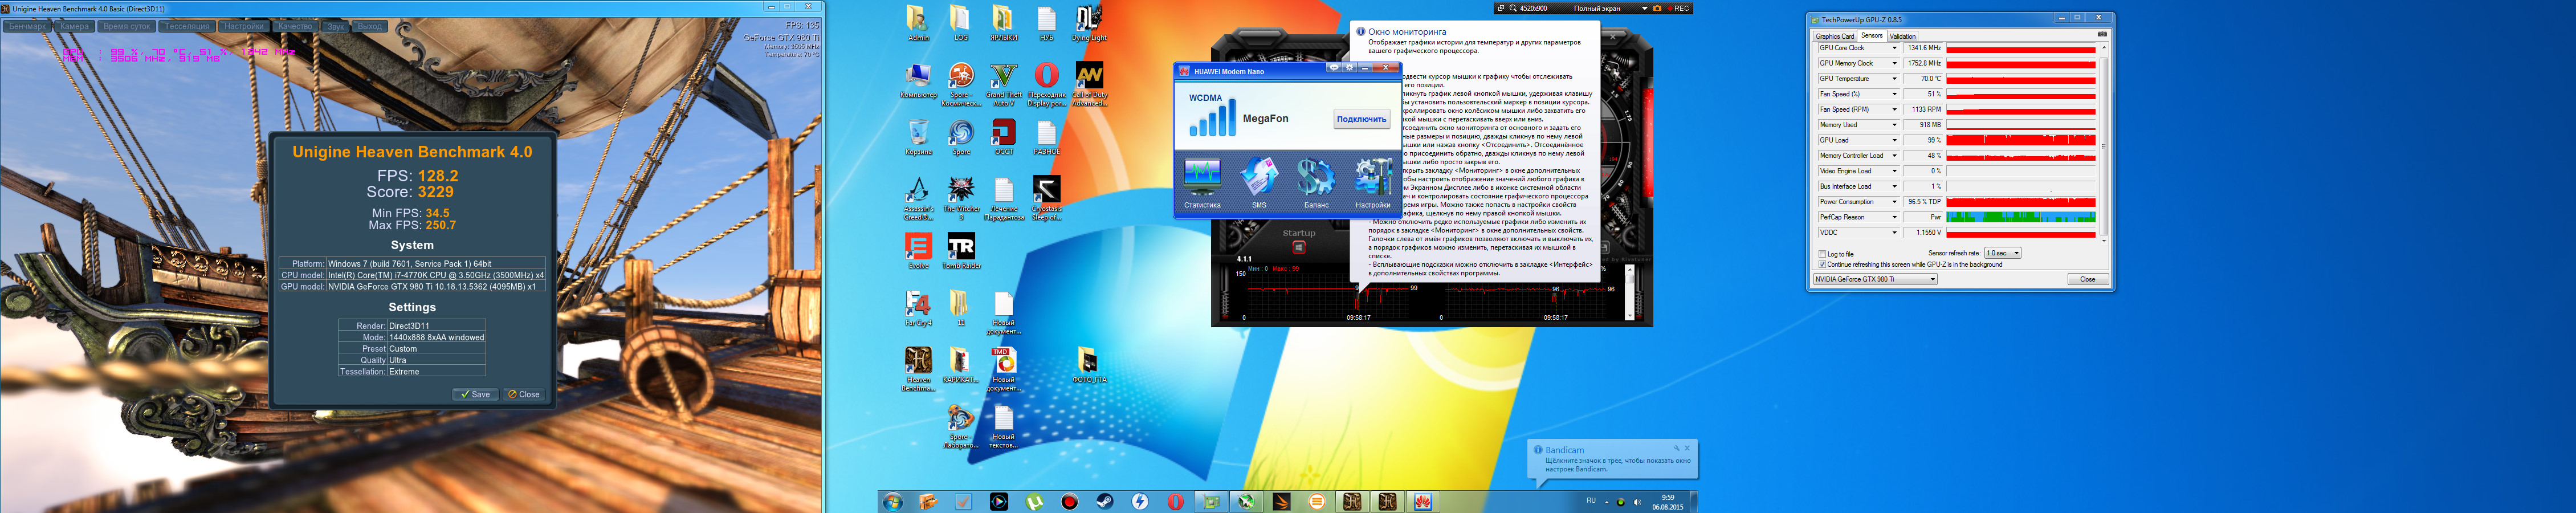
Task: Save the Heaven benchmark results
Action: [x=476, y=394]
